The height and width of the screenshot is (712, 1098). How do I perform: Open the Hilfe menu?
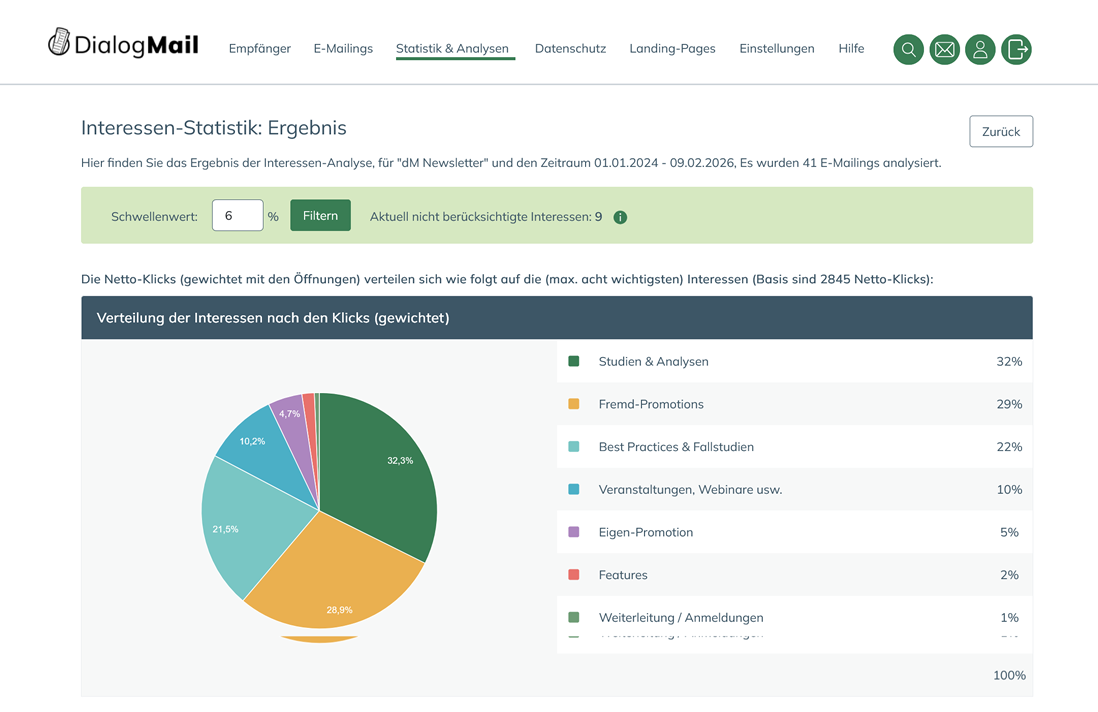point(851,48)
